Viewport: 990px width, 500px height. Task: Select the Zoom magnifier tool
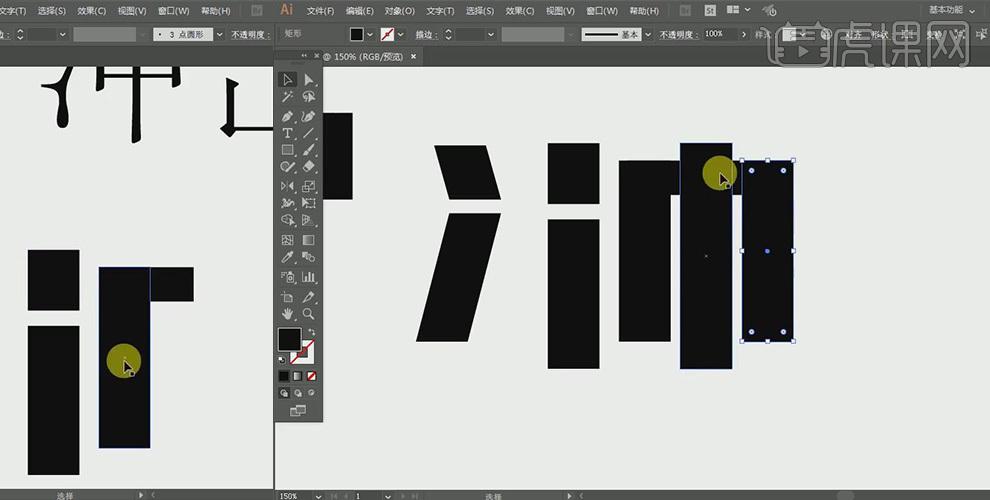(x=308, y=314)
